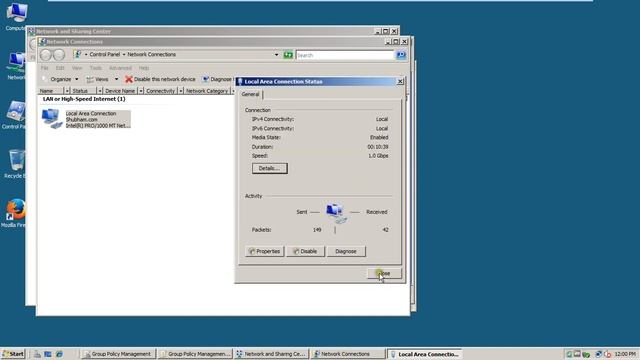Click the leftmost system tray icon
Viewport: 640px width, 360px height.
coord(569,354)
